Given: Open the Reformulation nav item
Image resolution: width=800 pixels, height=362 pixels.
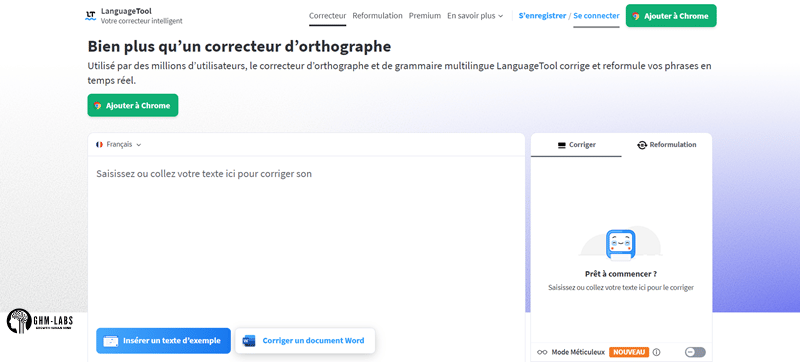Looking at the screenshot, I should coord(378,16).
